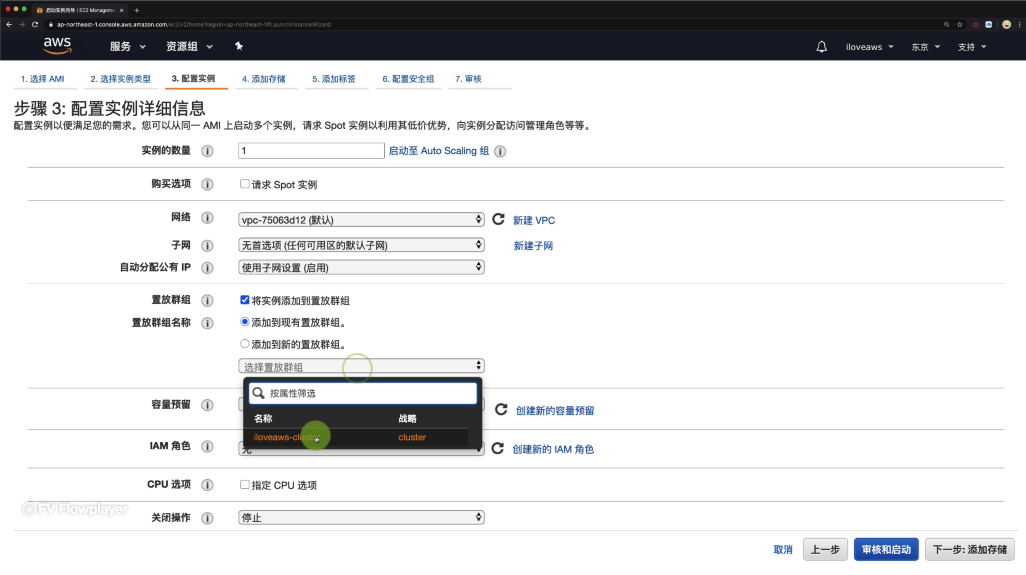Open the 支持 menu
The width and height of the screenshot is (1026, 575).
[972, 47]
